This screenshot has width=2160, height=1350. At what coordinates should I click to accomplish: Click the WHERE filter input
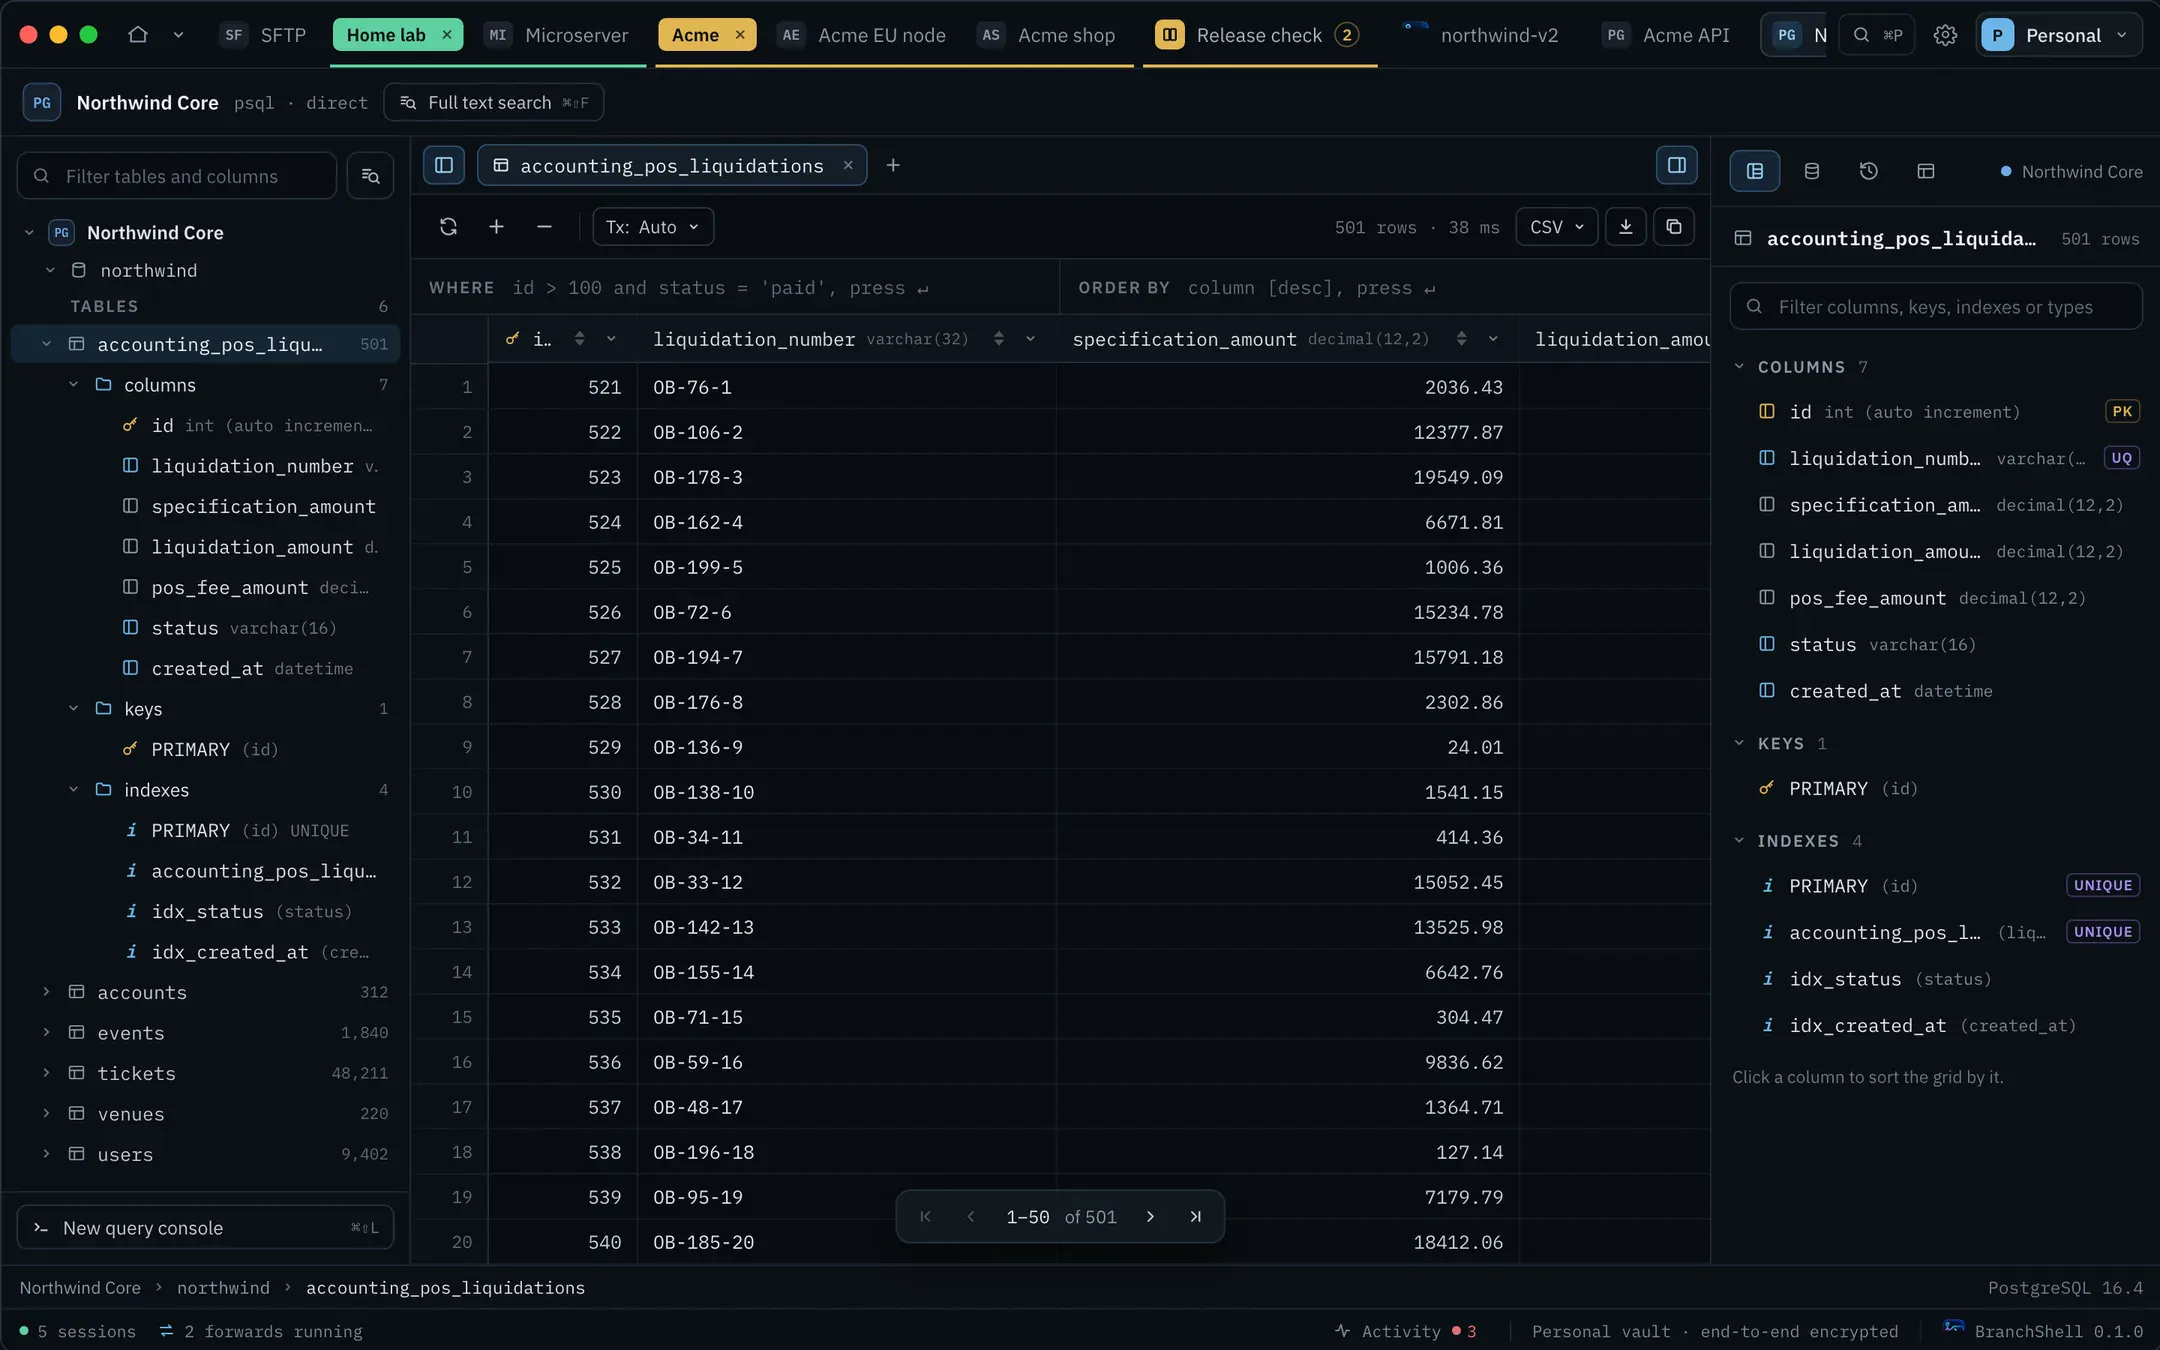(x=735, y=288)
